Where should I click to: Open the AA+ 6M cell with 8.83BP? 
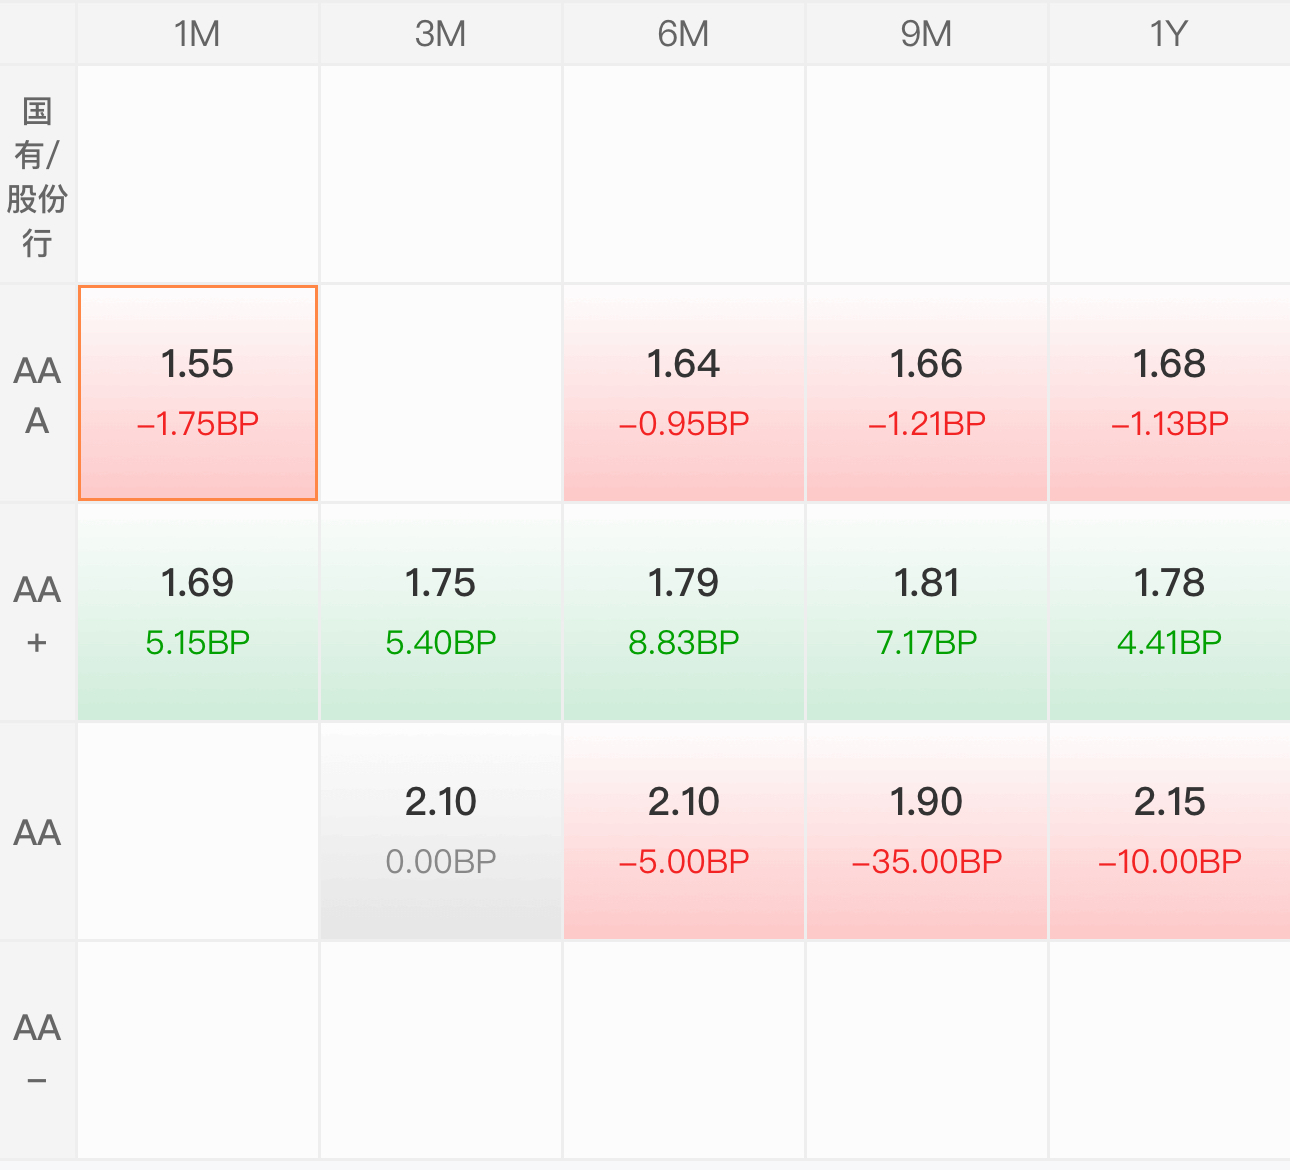[684, 612]
